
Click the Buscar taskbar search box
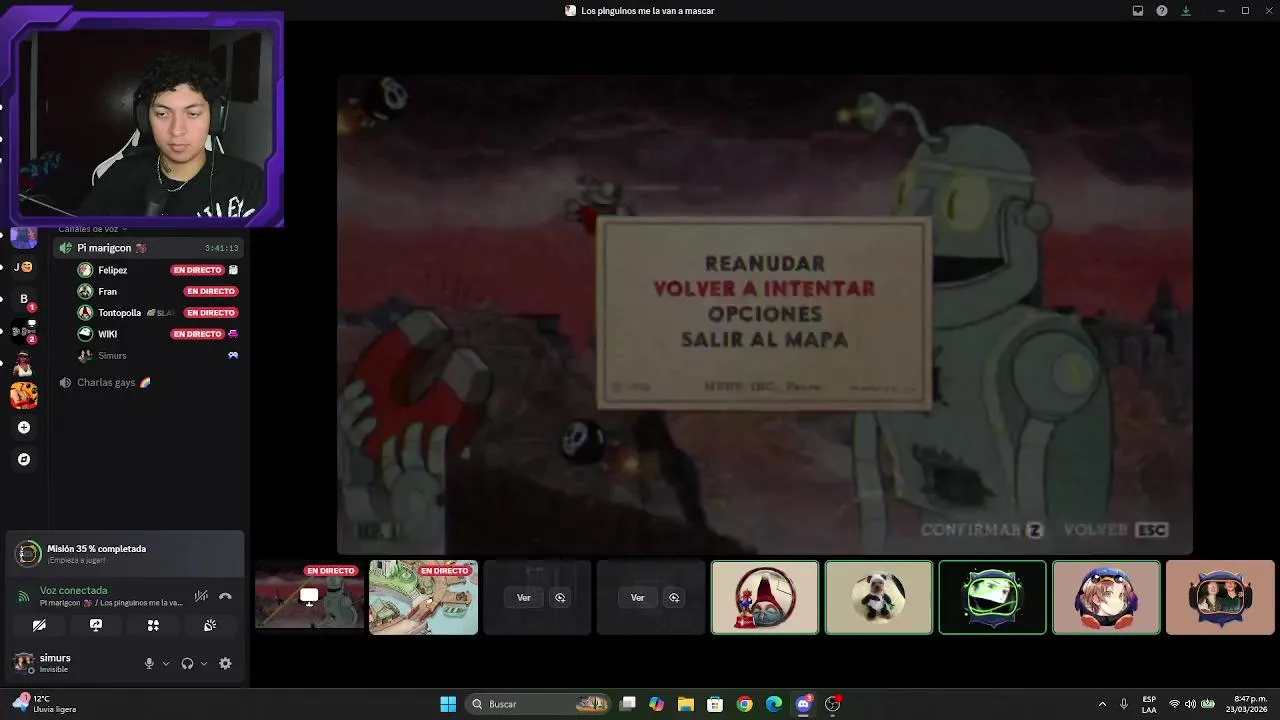click(x=540, y=704)
